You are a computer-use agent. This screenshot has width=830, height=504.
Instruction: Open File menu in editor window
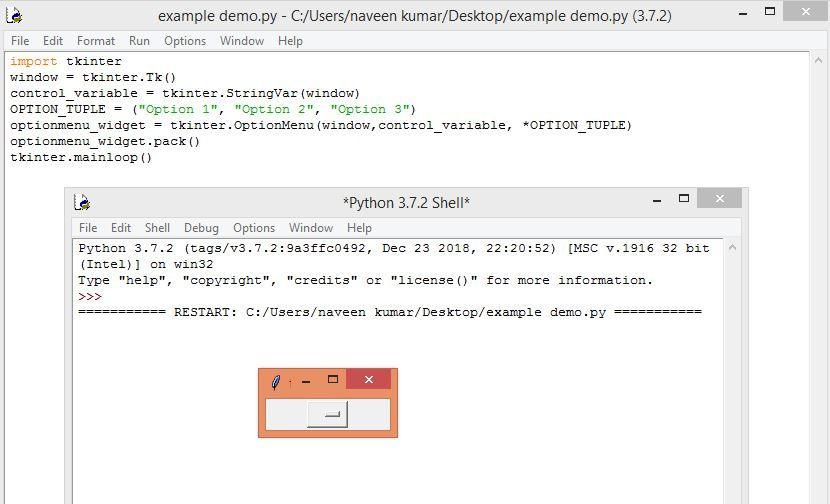coord(20,41)
